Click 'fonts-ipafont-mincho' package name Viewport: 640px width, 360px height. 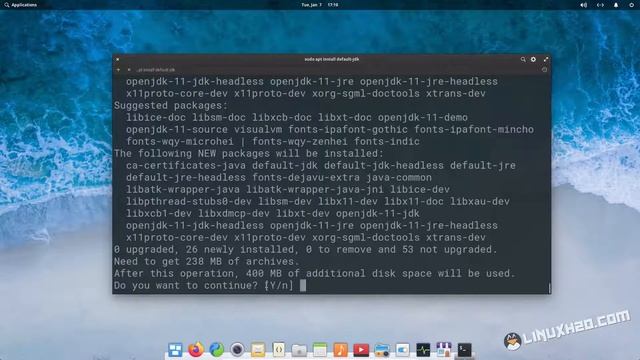[474, 129]
